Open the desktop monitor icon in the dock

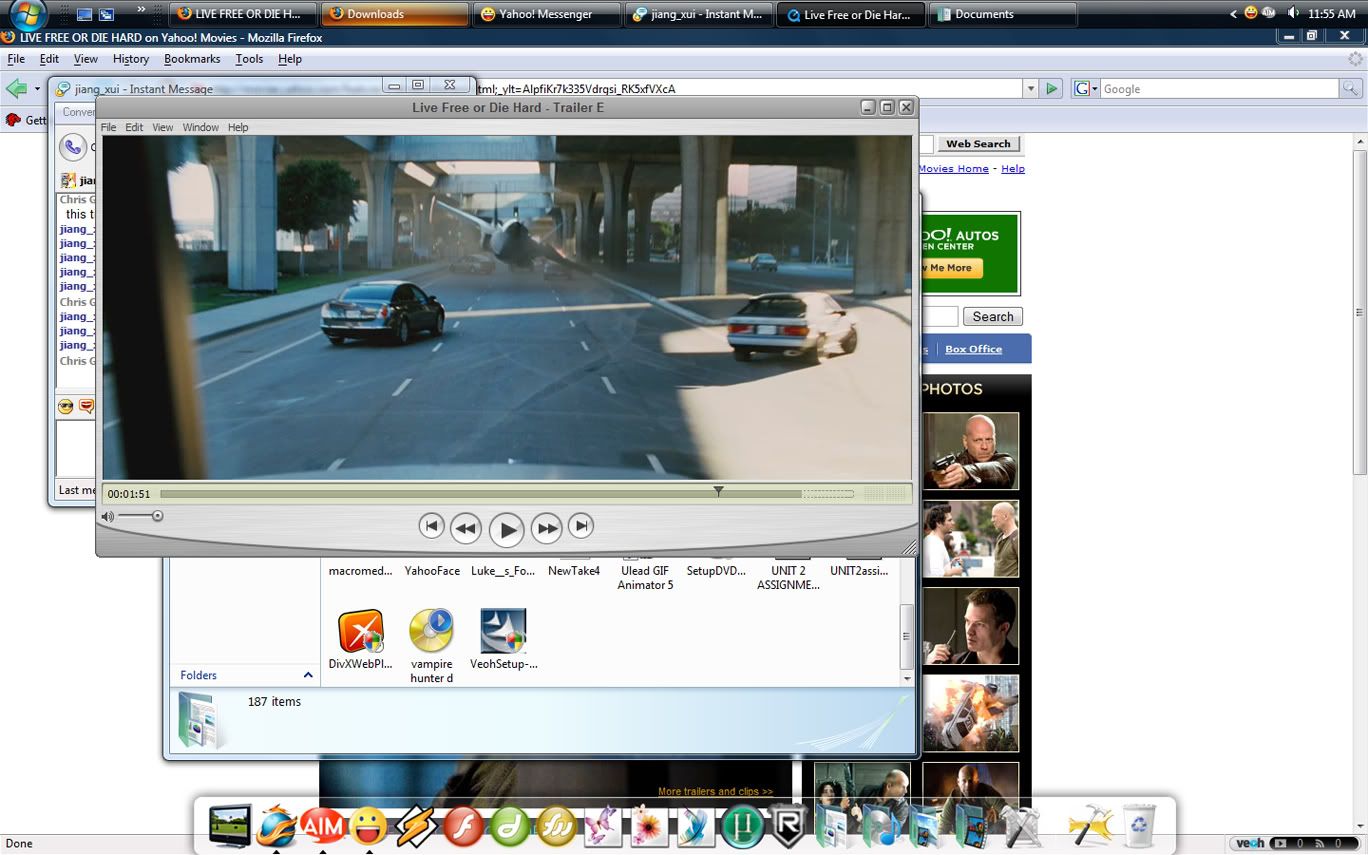pos(229,826)
